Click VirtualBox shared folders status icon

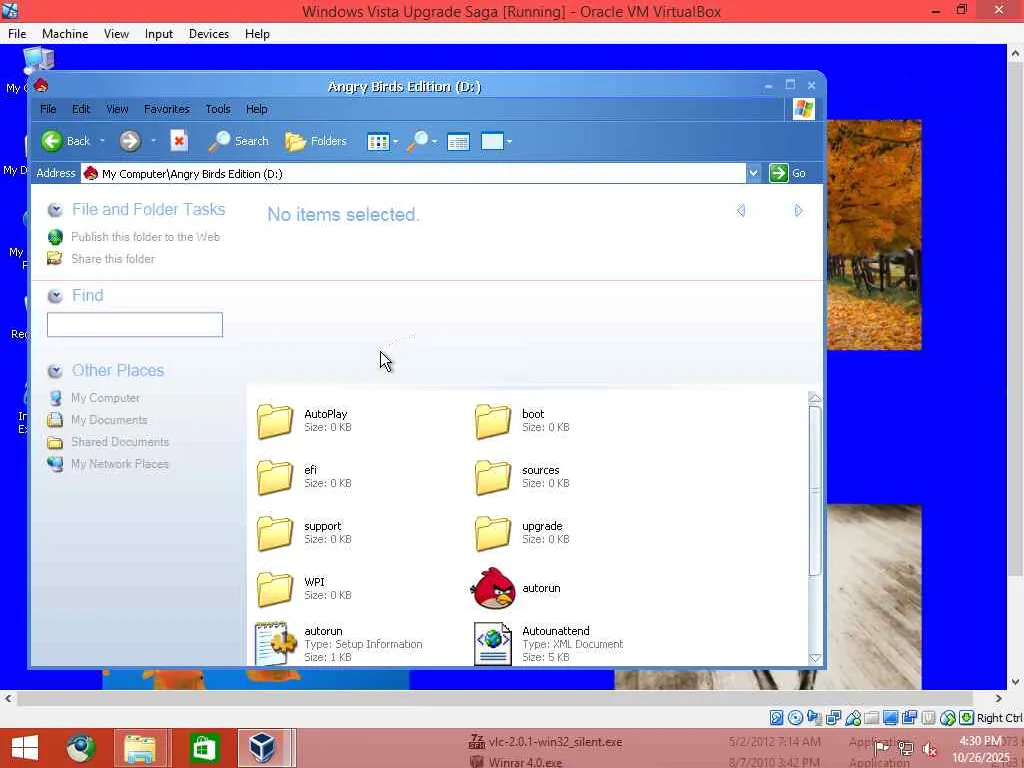pos(872,718)
